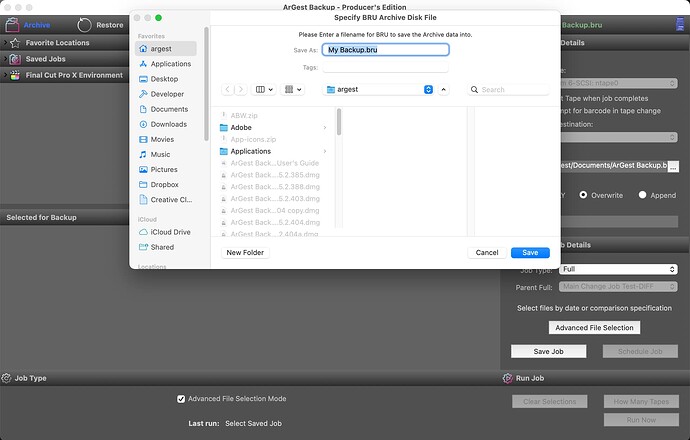Viewport: 690px width, 440px height.
Task: Click the Save button
Action: tap(530, 253)
